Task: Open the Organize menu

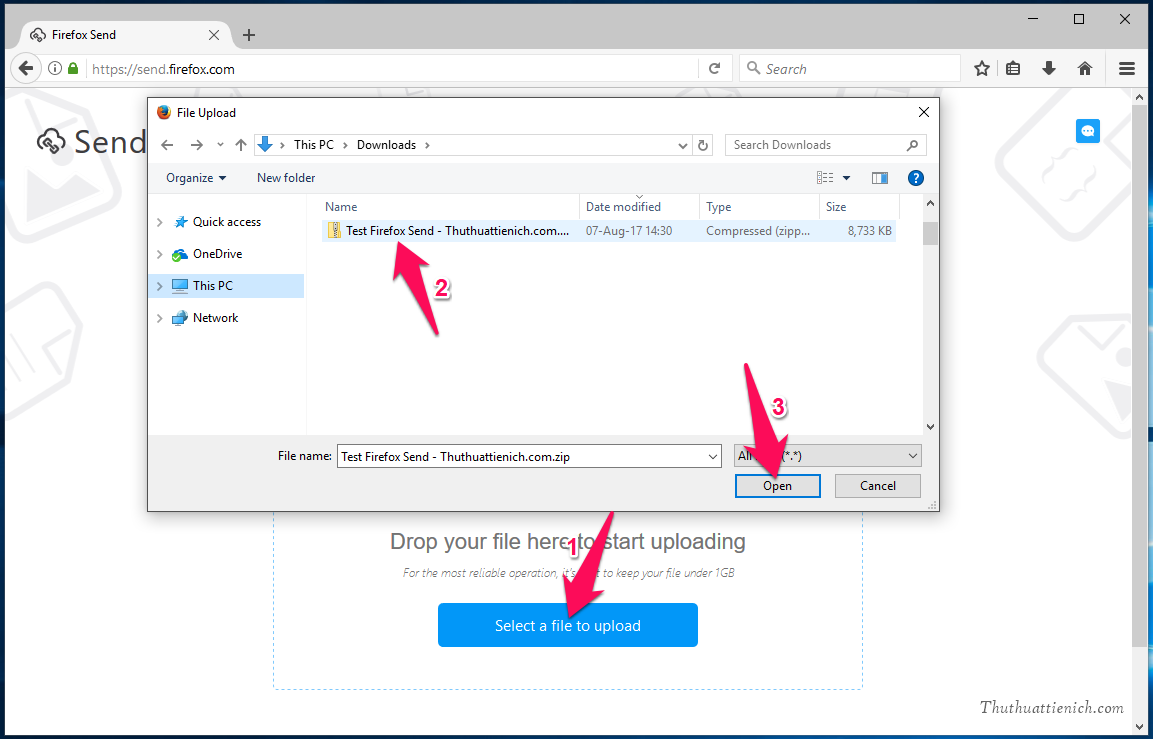Action: 196,178
